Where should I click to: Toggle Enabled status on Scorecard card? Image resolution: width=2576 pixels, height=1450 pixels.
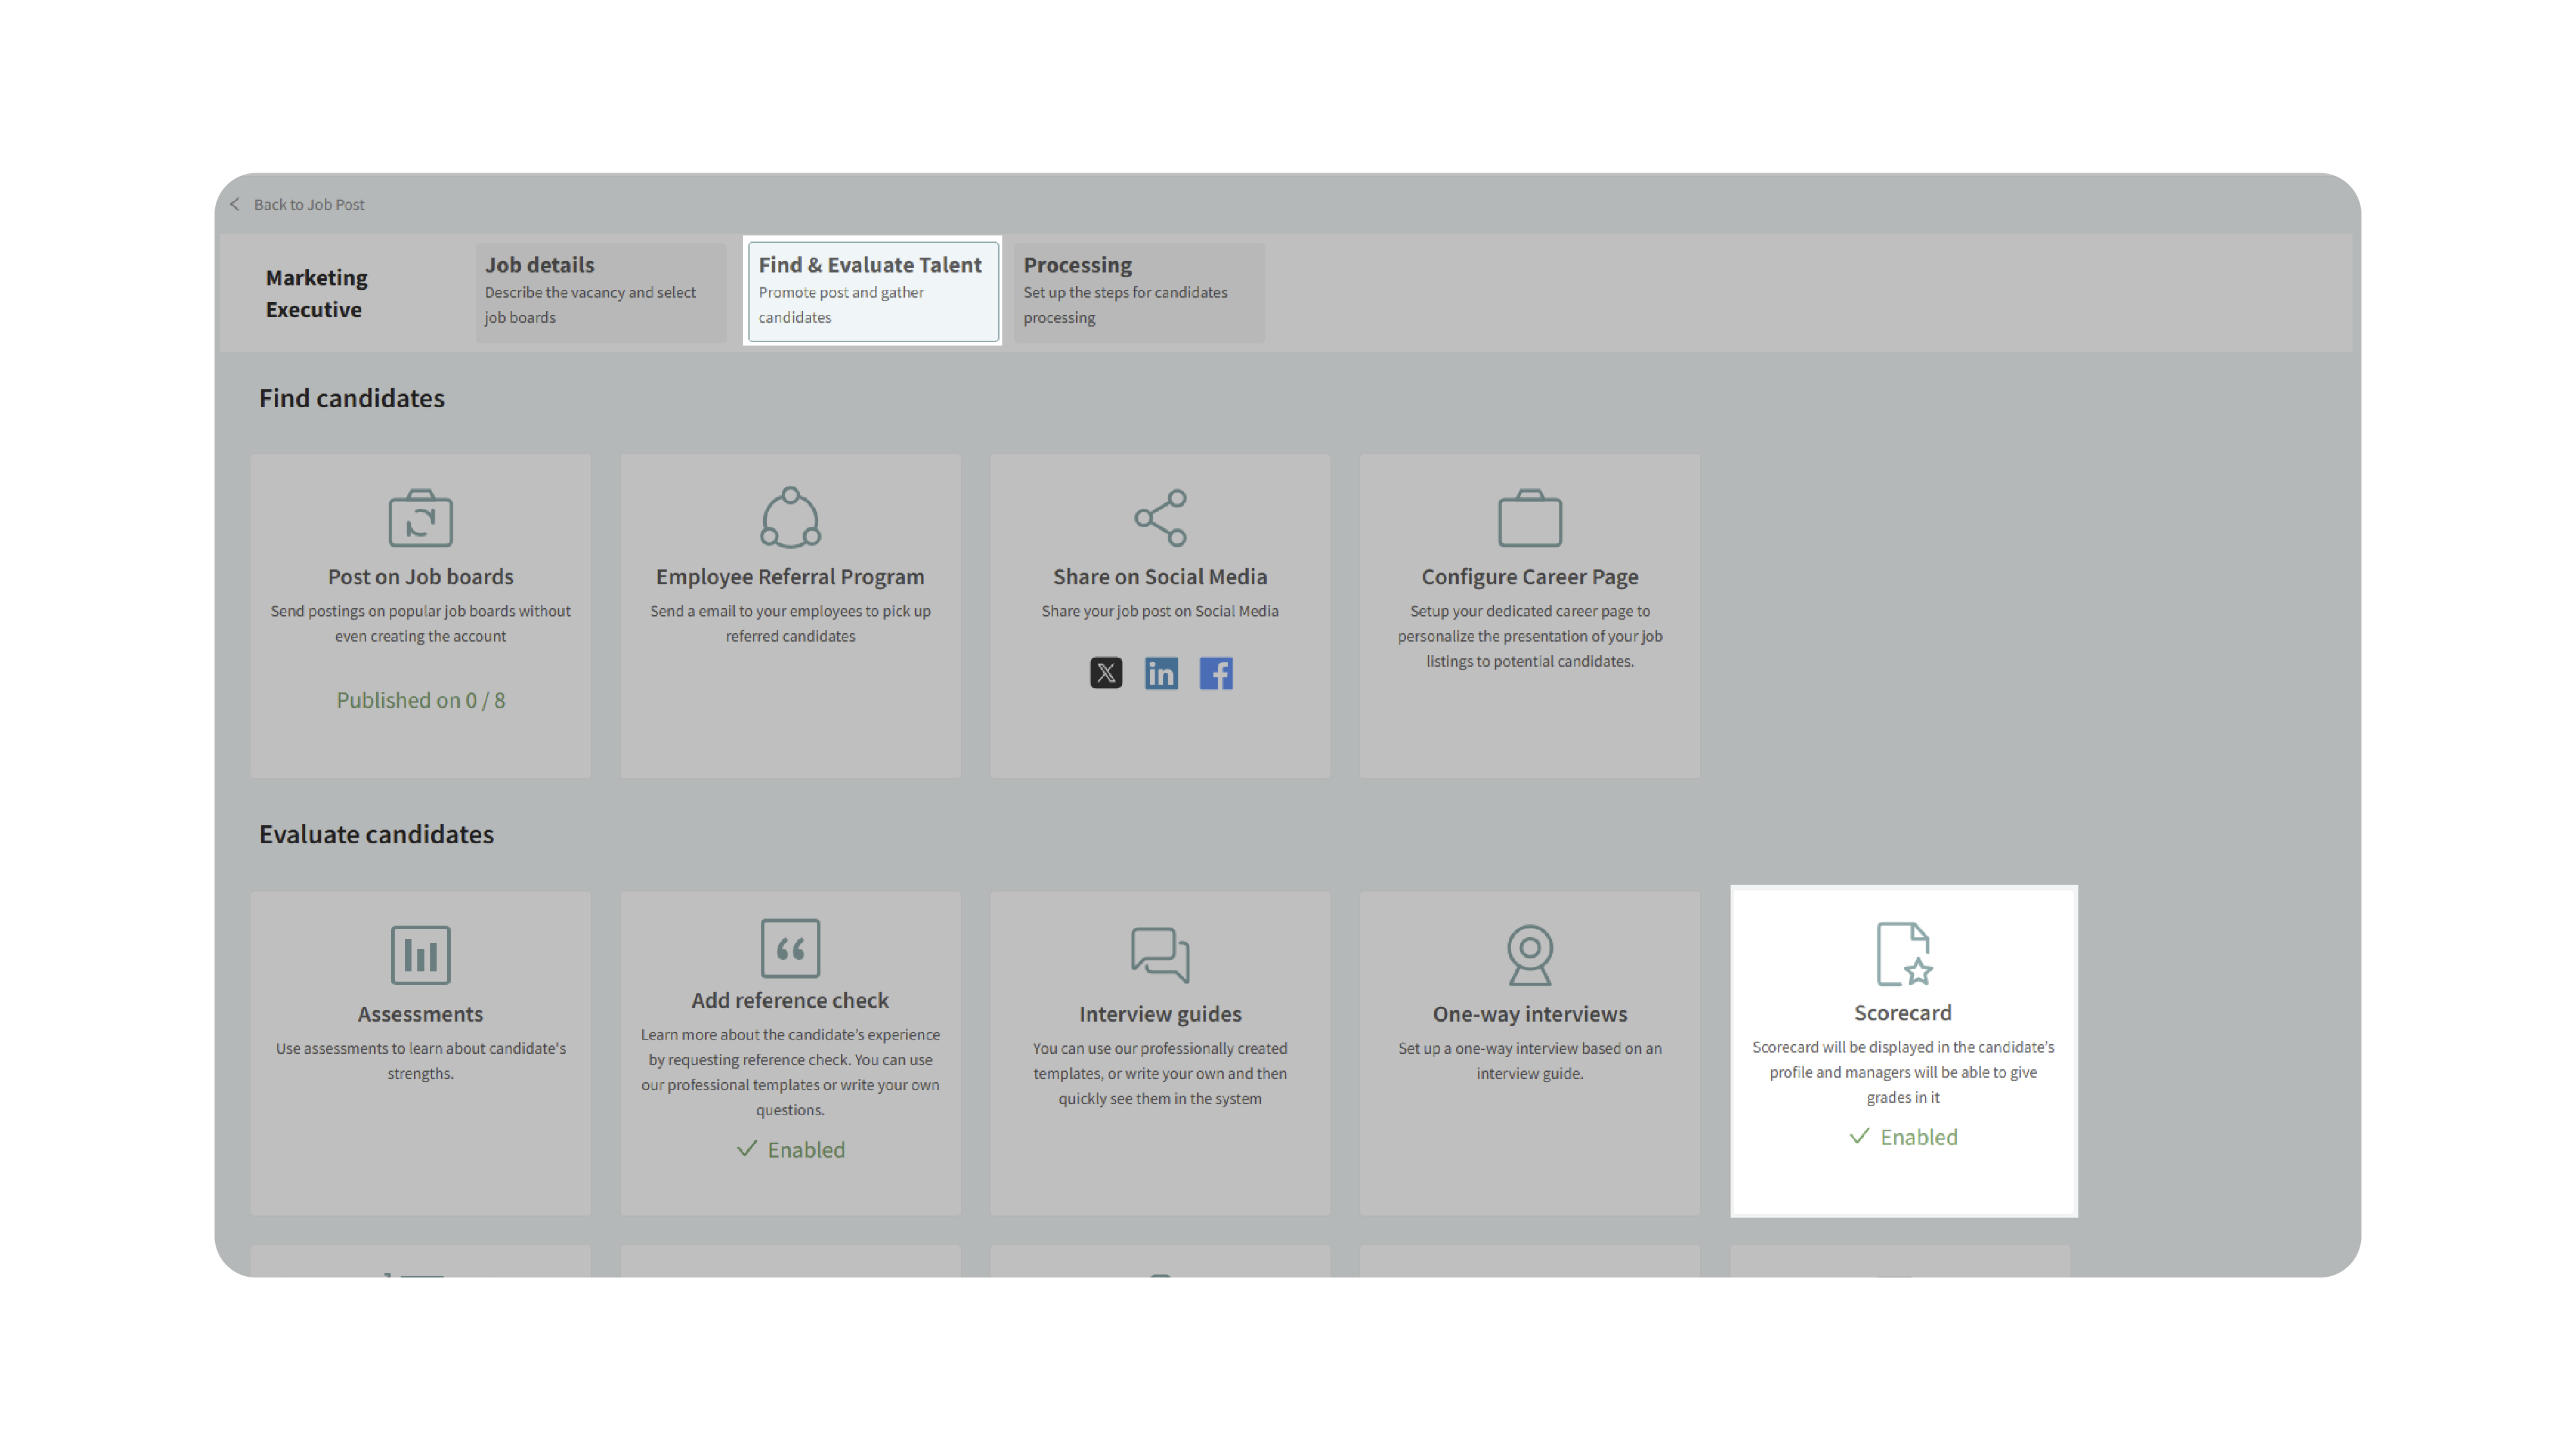(1903, 1137)
